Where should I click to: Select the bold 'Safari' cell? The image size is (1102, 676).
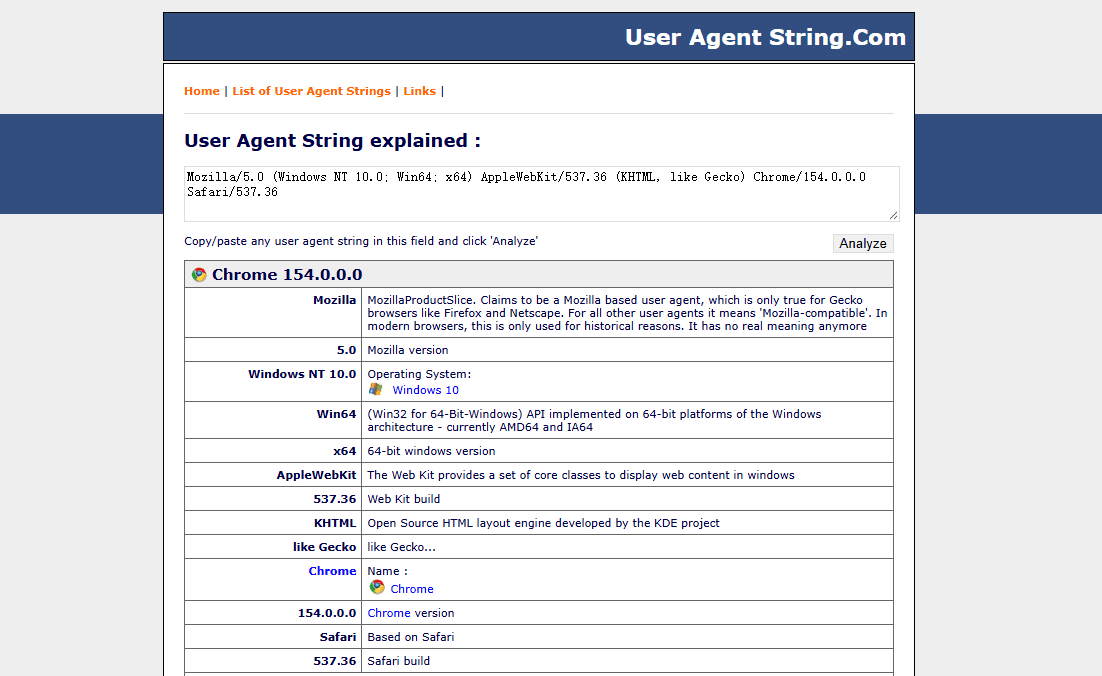273,637
